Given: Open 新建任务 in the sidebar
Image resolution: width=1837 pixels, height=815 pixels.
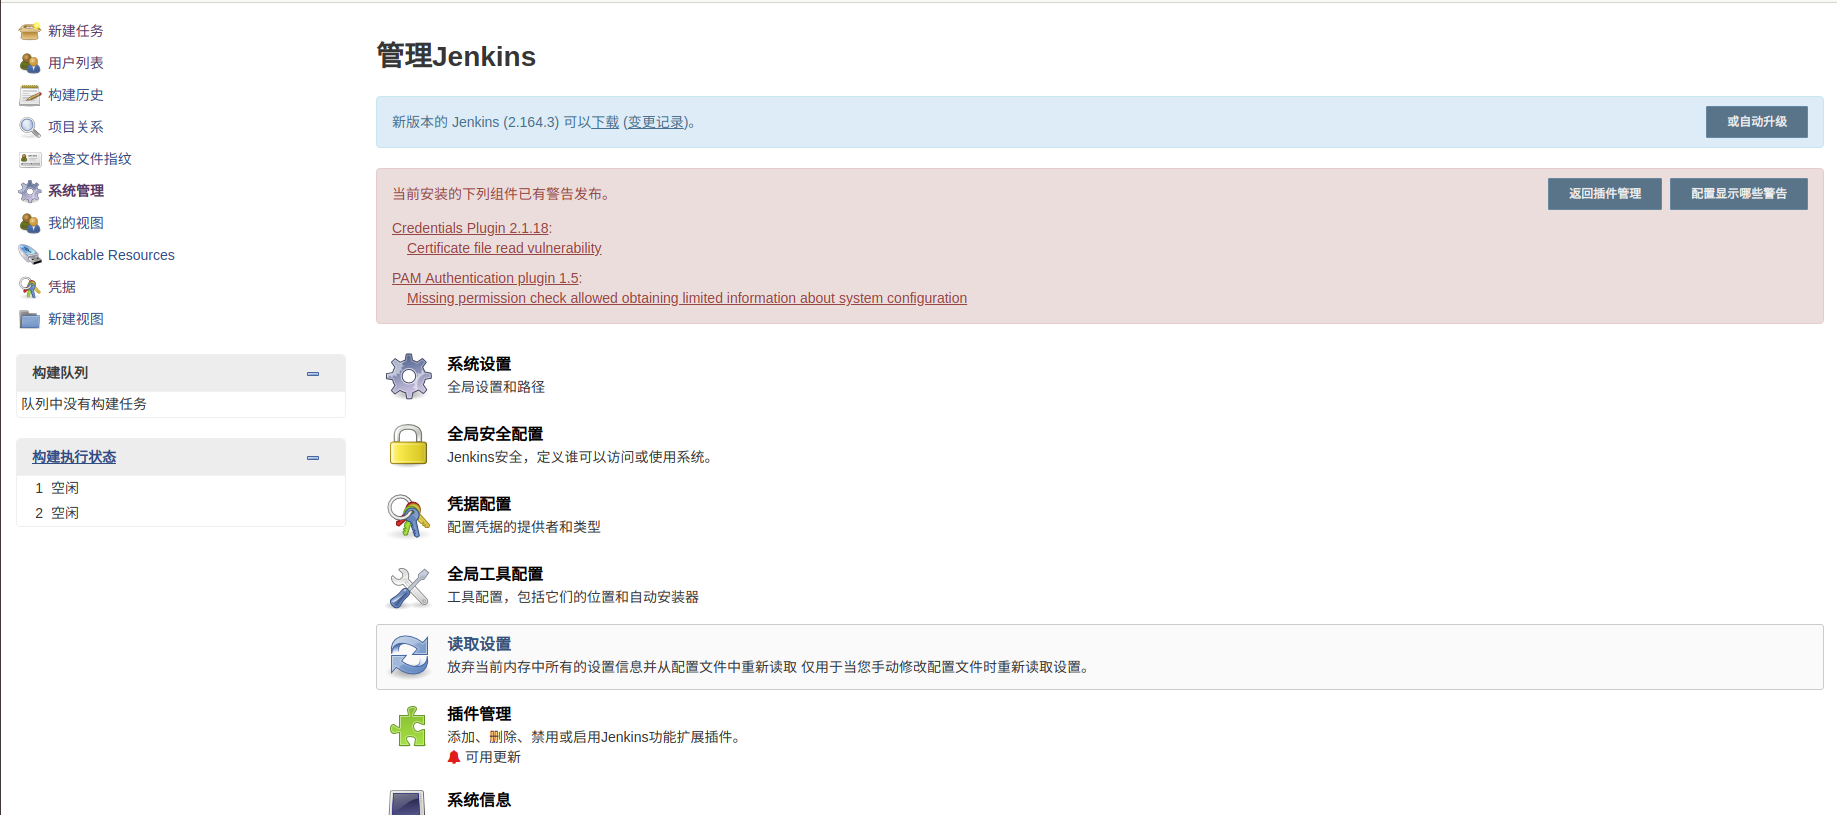Looking at the screenshot, I should pos(76,31).
